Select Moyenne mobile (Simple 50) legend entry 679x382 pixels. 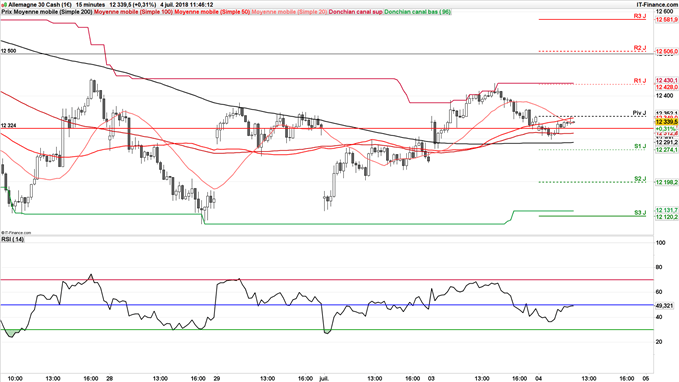pyautogui.click(x=212, y=12)
